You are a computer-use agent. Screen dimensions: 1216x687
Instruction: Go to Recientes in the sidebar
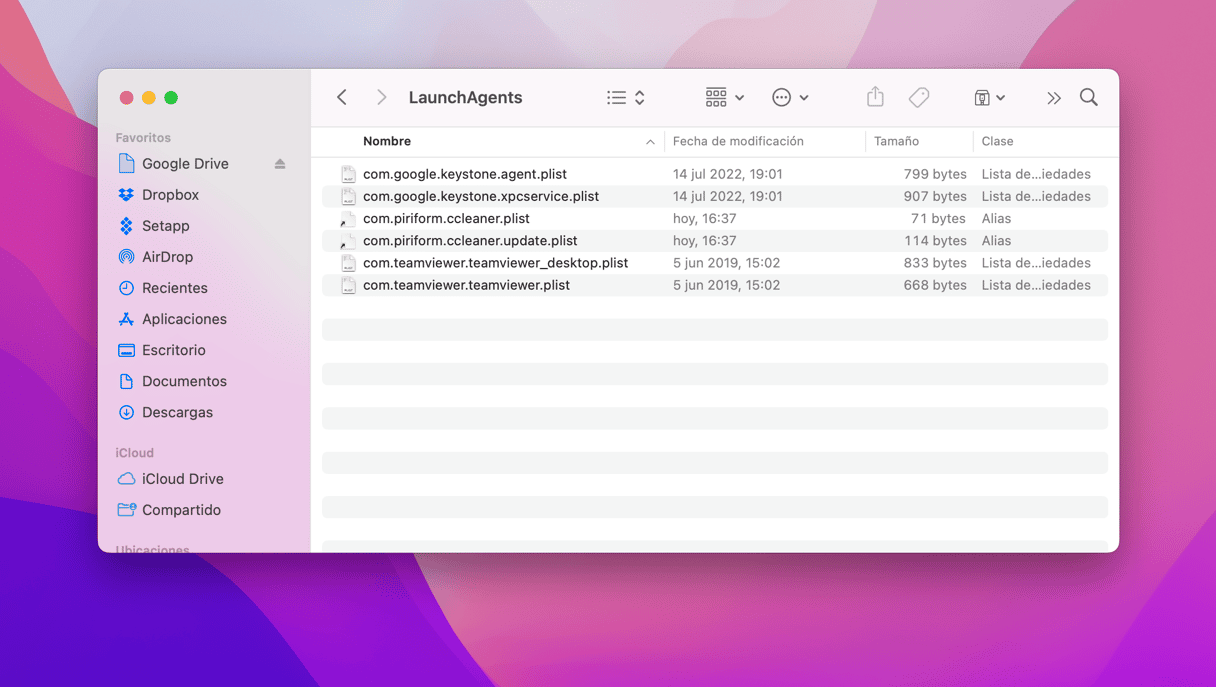[174, 288]
